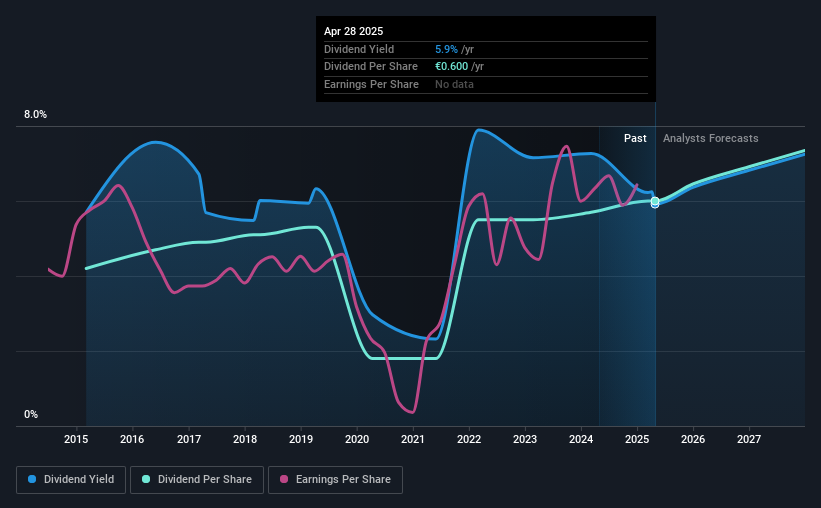The height and width of the screenshot is (508, 821).
Task: Toggle the Dividend Yield legend button
Action: pos(71,480)
